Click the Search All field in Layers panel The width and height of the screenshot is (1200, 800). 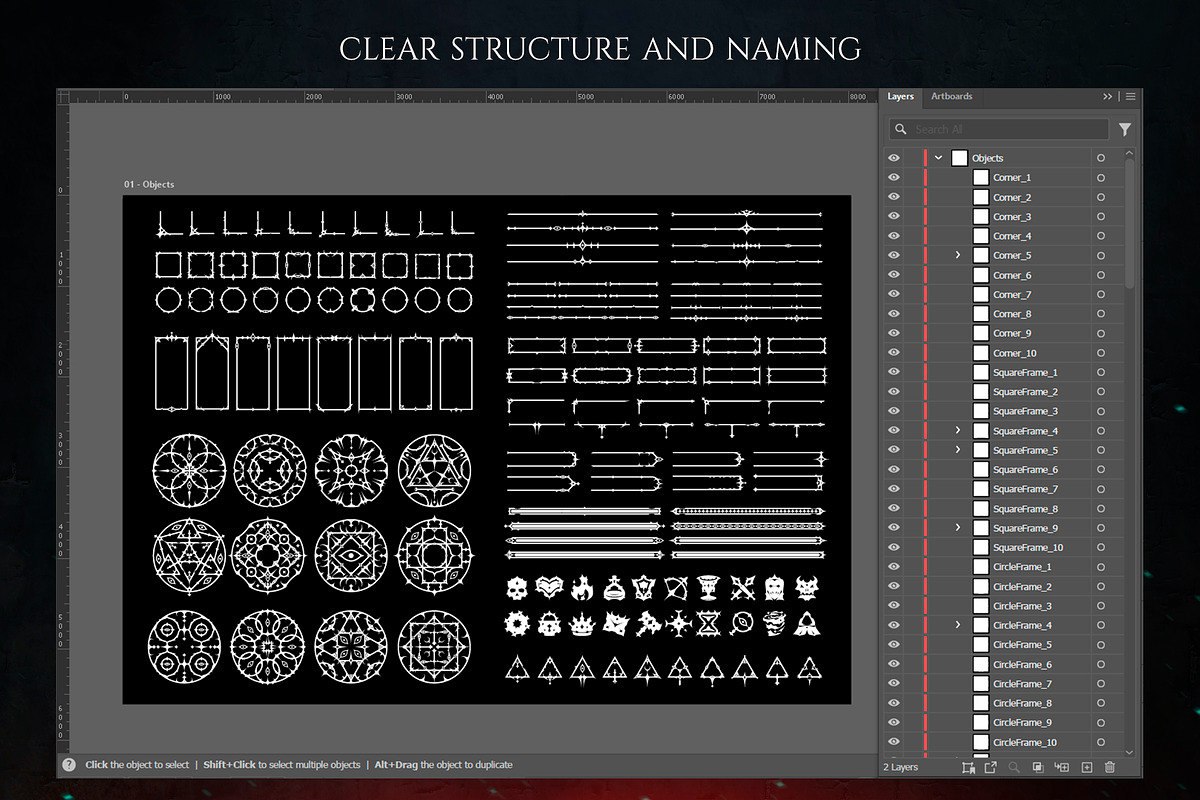999,129
